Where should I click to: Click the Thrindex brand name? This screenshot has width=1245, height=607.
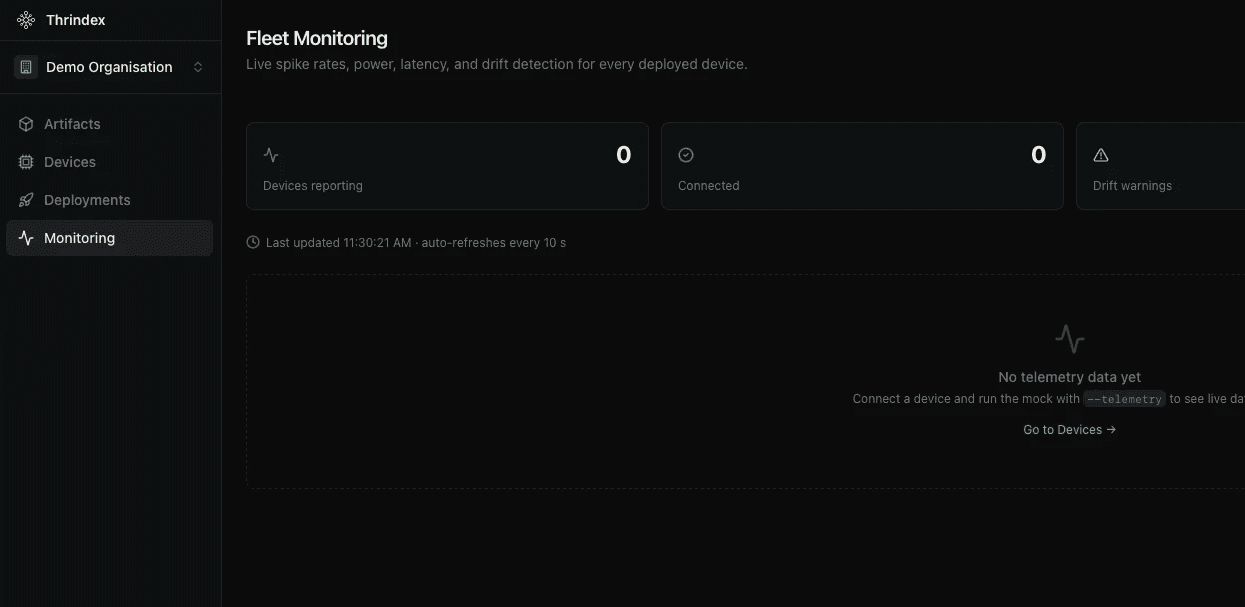(76, 20)
